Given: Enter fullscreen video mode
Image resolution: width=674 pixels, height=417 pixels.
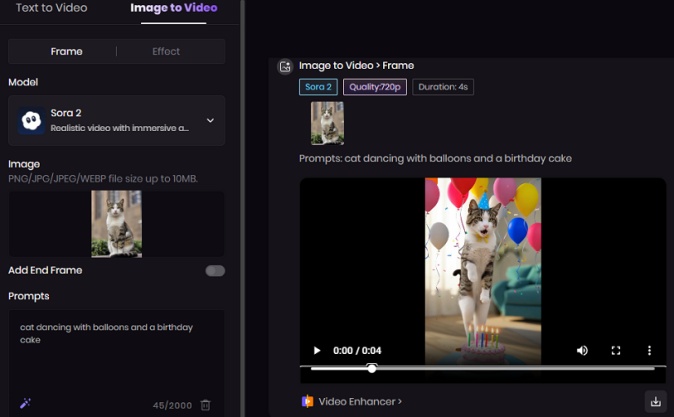Looking at the screenshot, I should [x=616, y=350].
